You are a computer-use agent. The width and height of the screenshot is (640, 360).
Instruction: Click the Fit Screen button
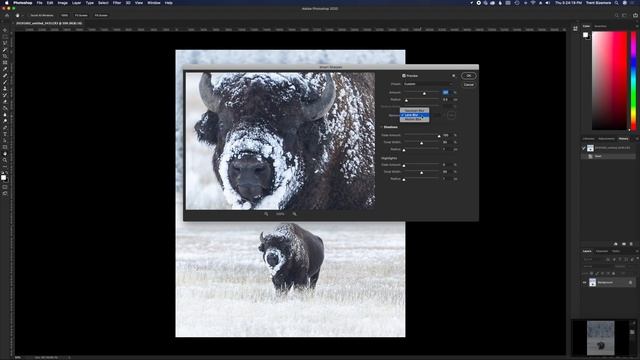coord(81,16)
